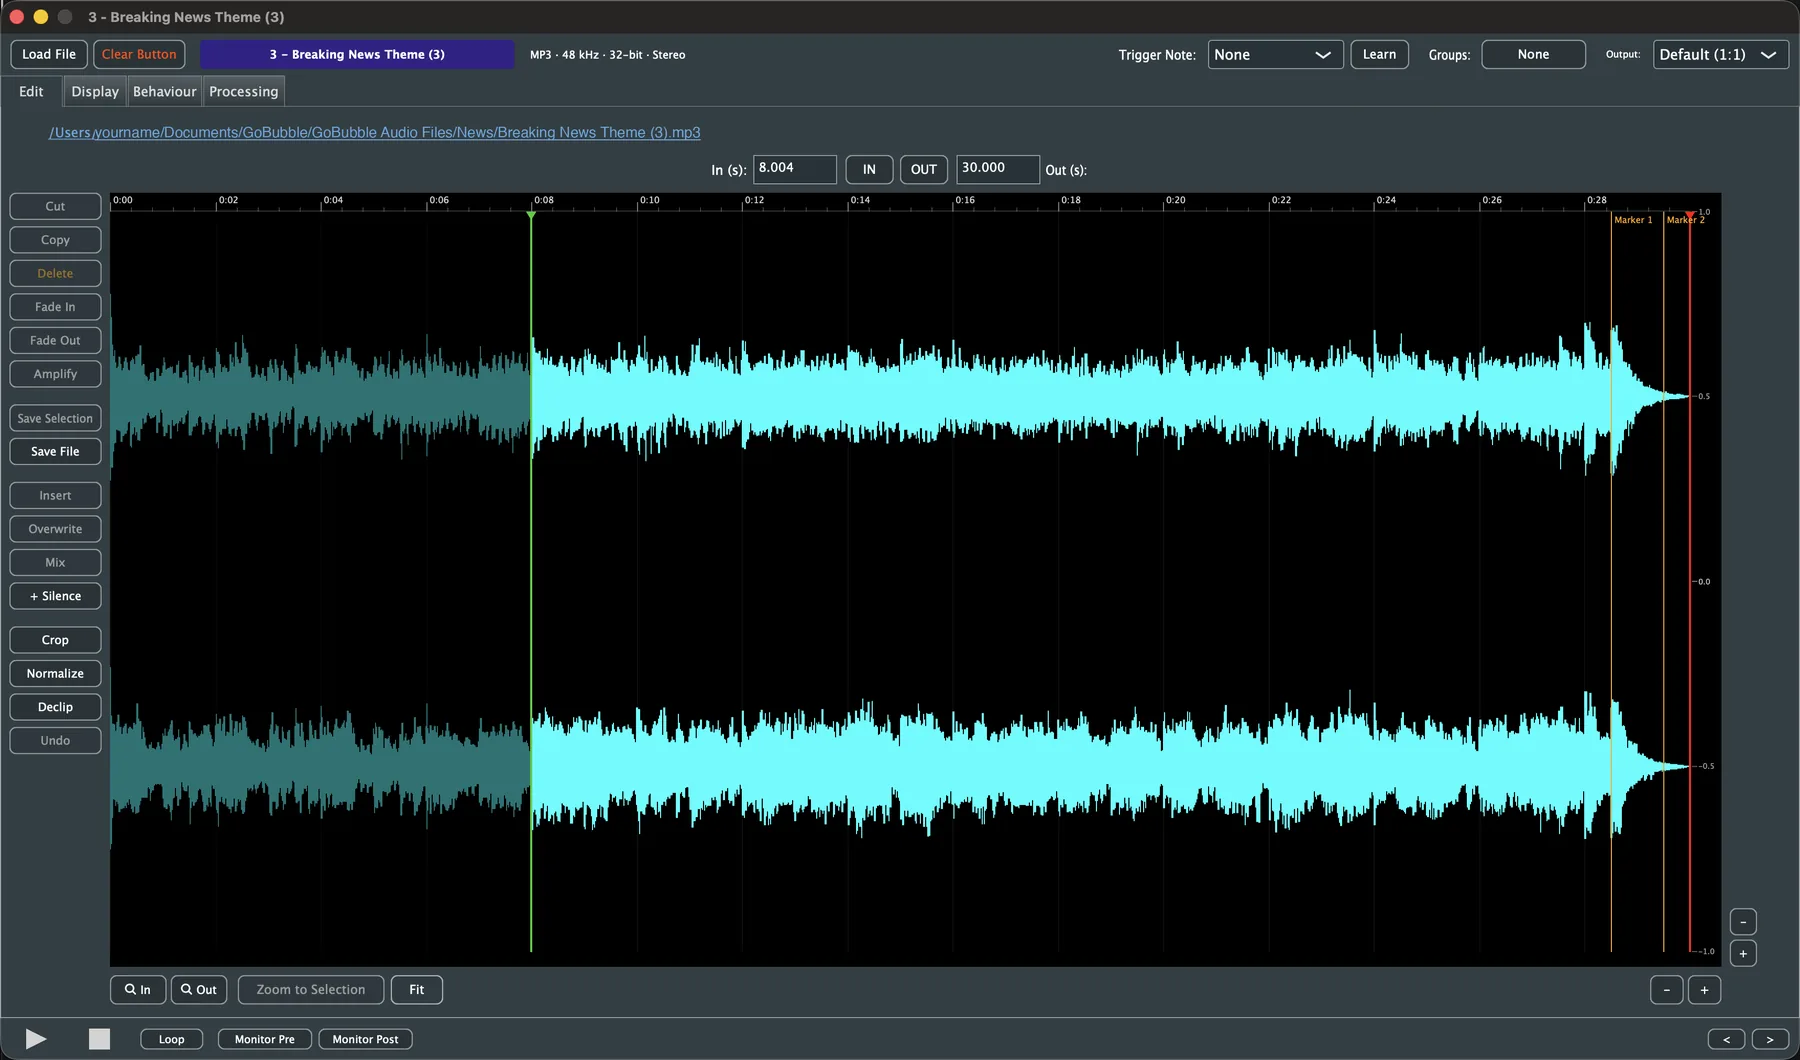1800x1060 pixels.
Task: Start playback with the play triangle
Action: point(36,1039)
